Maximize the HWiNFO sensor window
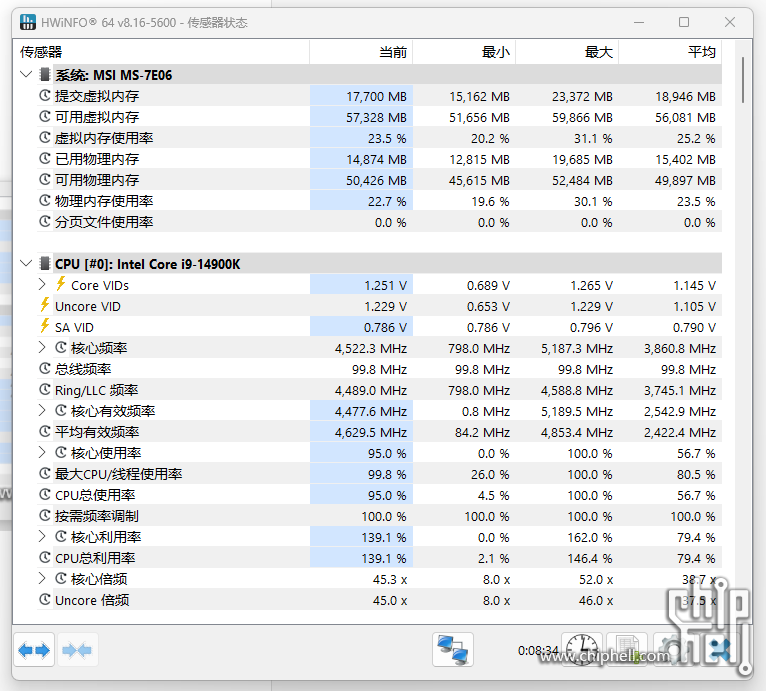This screenshot has height=691, width=766. click(684, 22)
